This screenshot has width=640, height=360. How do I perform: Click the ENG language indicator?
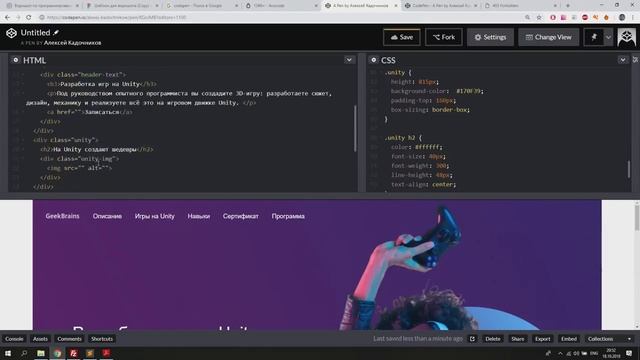[594, 353]
